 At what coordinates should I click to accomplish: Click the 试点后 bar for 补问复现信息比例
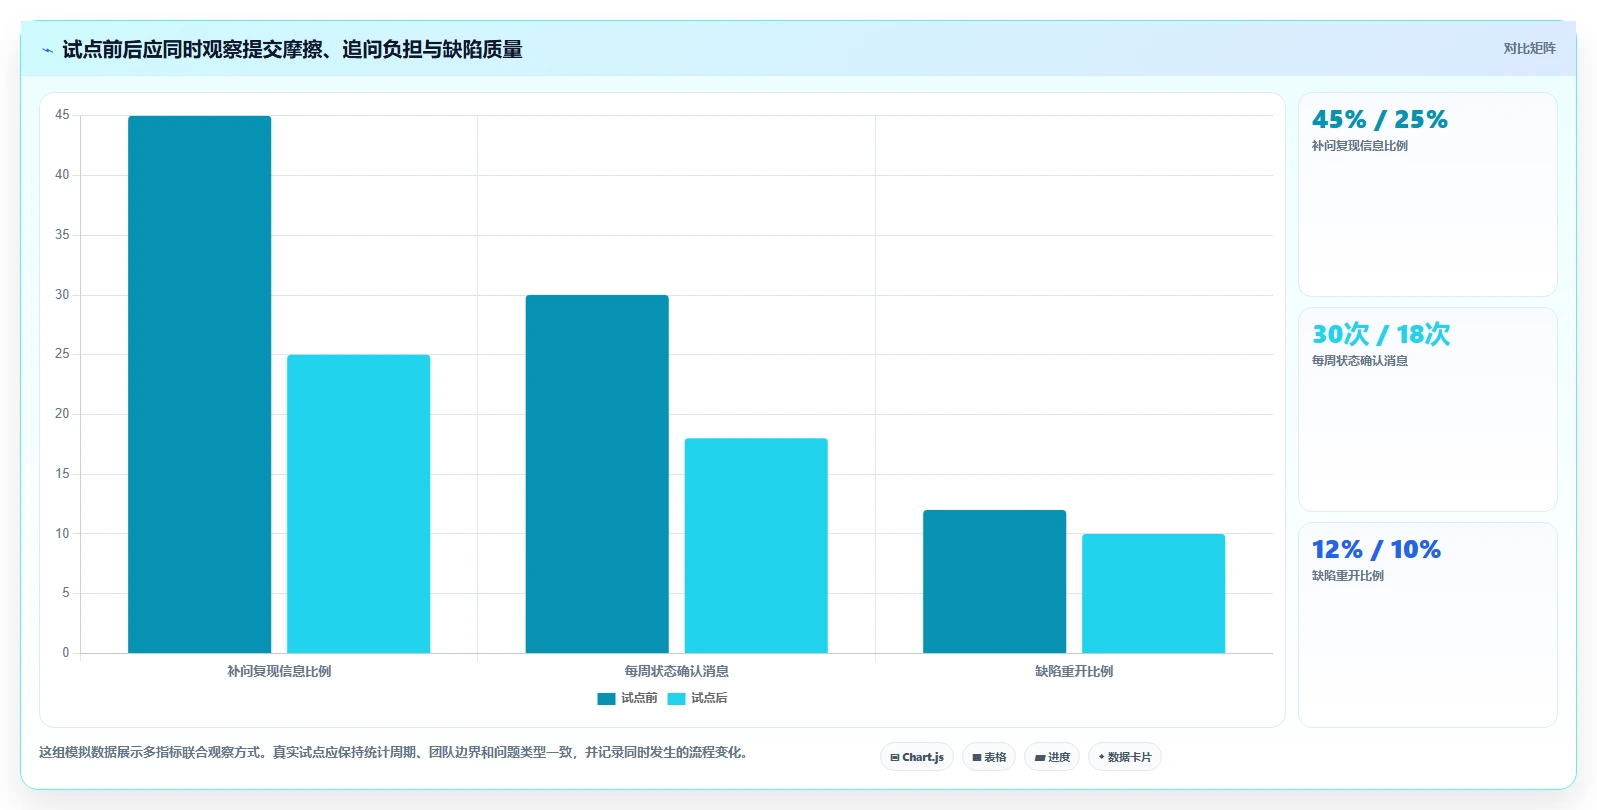point(358,504)
